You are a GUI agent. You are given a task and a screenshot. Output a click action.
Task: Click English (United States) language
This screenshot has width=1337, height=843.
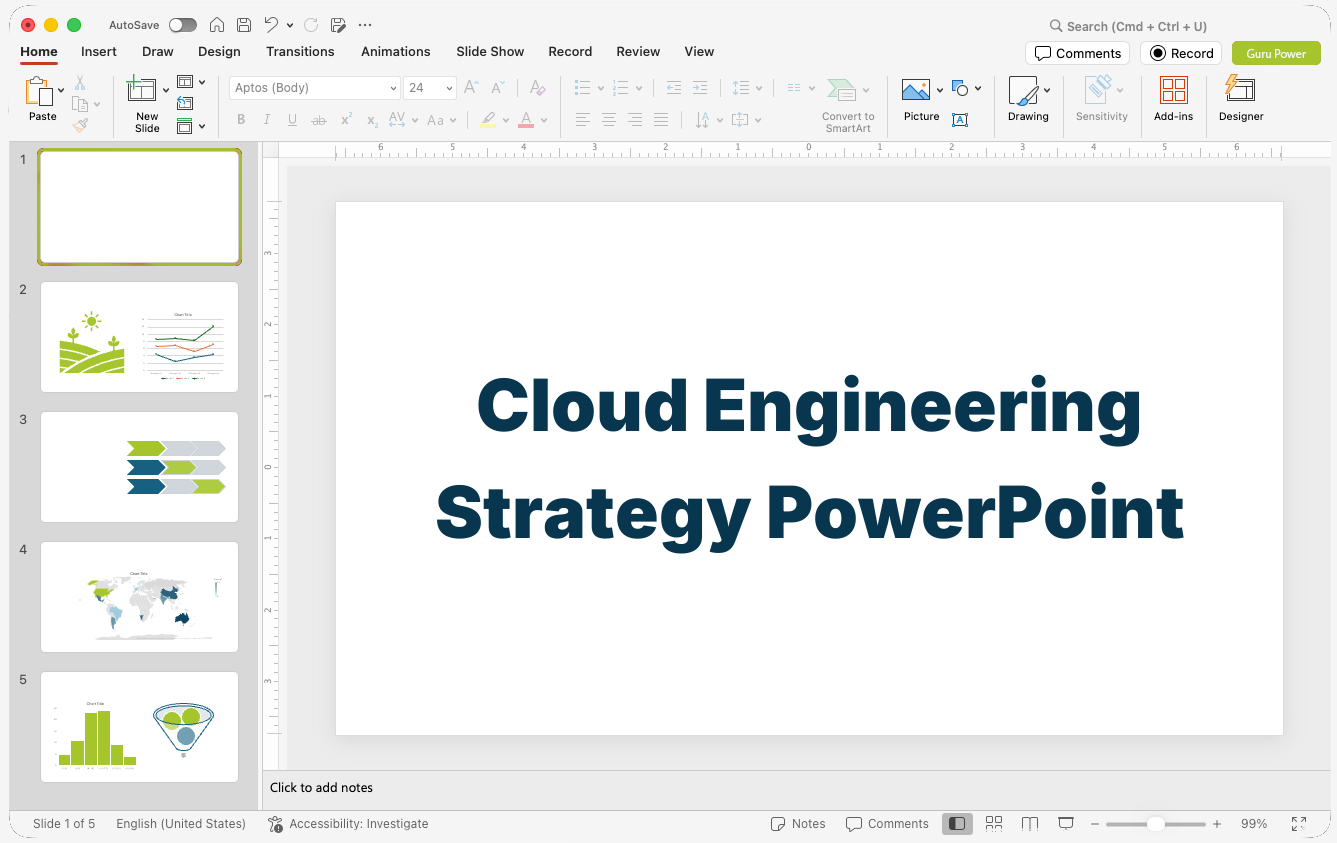181,824
